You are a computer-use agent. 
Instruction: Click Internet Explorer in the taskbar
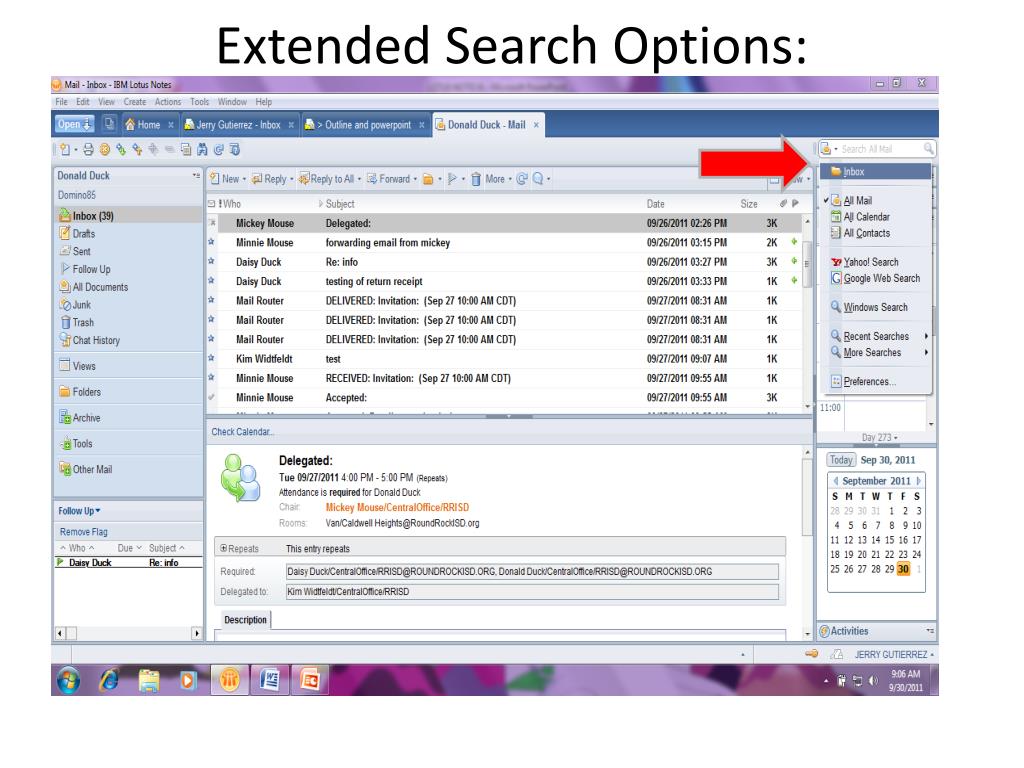coord(109,680)
